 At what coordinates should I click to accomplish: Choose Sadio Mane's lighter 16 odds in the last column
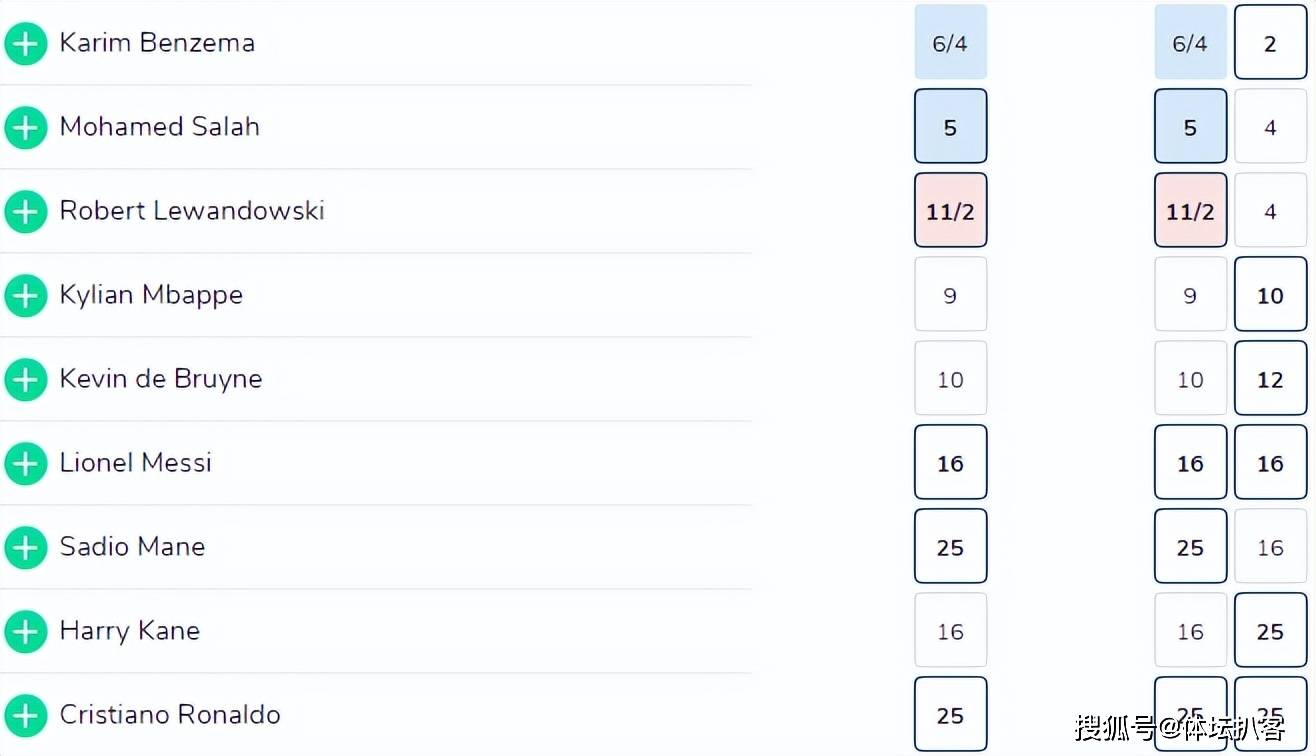(x=1270, y=547)
